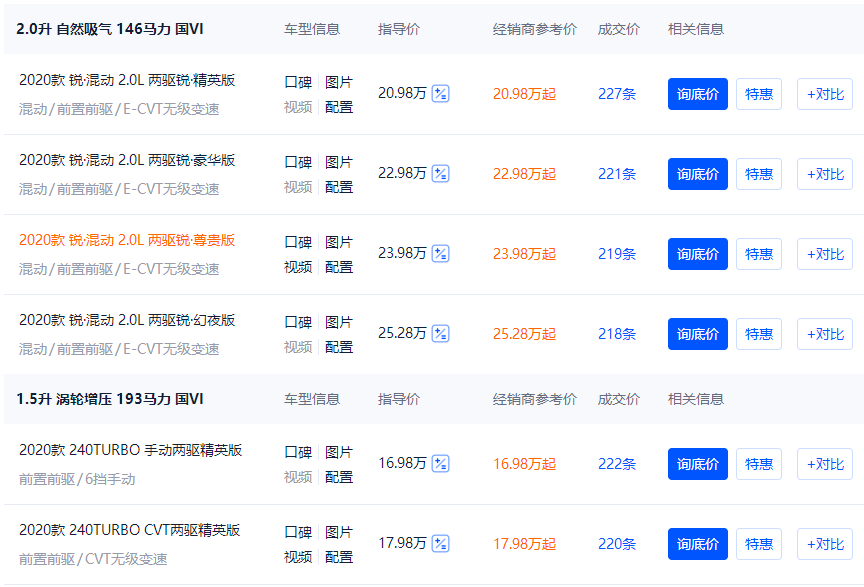This screenshot has width=864, height=587.
Task: Open dealer price 25.28万起
Action: [x=525, y=334]
